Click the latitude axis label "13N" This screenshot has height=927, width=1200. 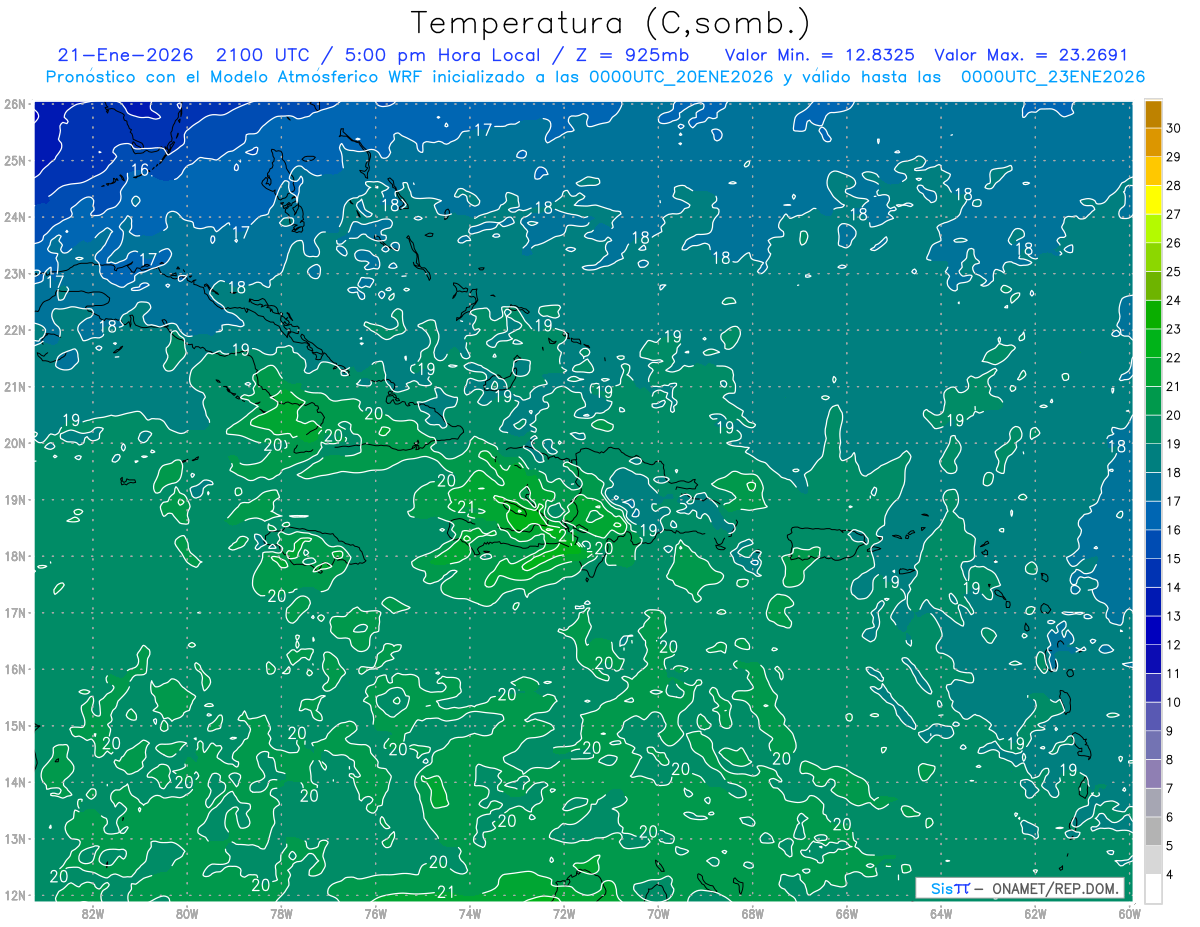(15, 838)
